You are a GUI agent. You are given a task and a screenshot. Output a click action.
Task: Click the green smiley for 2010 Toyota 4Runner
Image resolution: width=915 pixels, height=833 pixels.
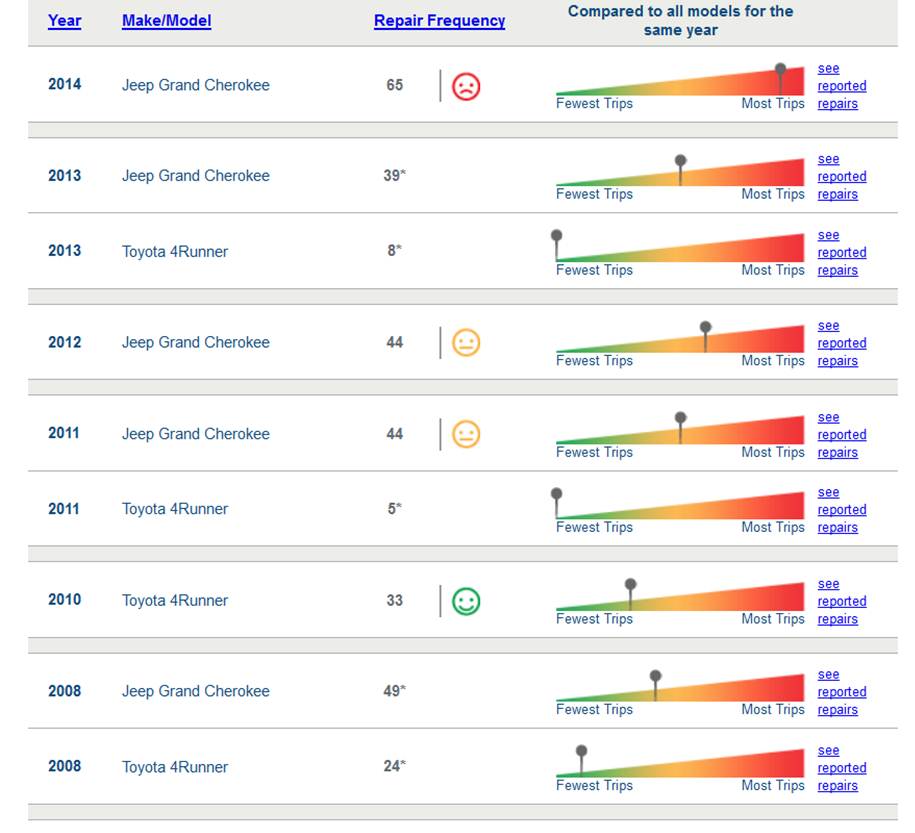pyautogui.click(x=466, y=601)
